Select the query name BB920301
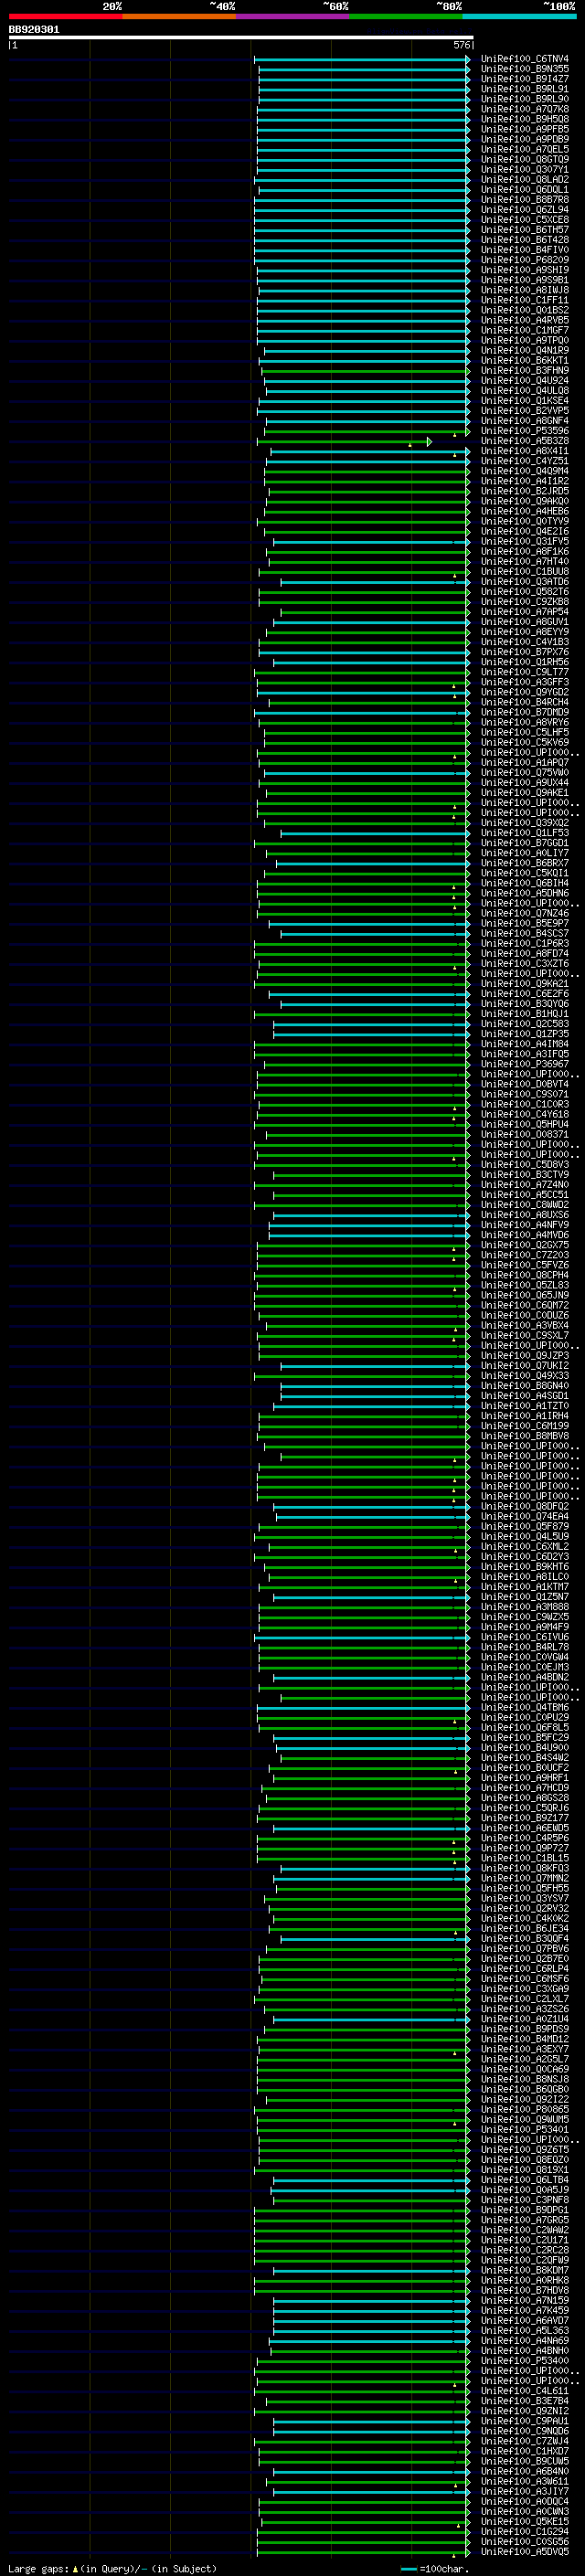Viewport: 585px width, 2576px height. pos(34,30)
